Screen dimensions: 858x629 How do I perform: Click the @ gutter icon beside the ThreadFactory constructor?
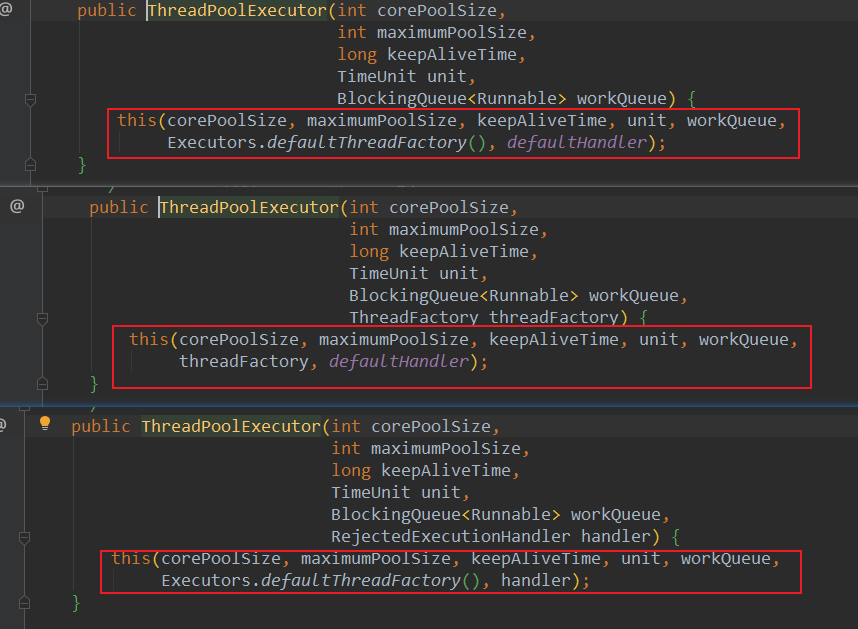click(x=17, y=206)
